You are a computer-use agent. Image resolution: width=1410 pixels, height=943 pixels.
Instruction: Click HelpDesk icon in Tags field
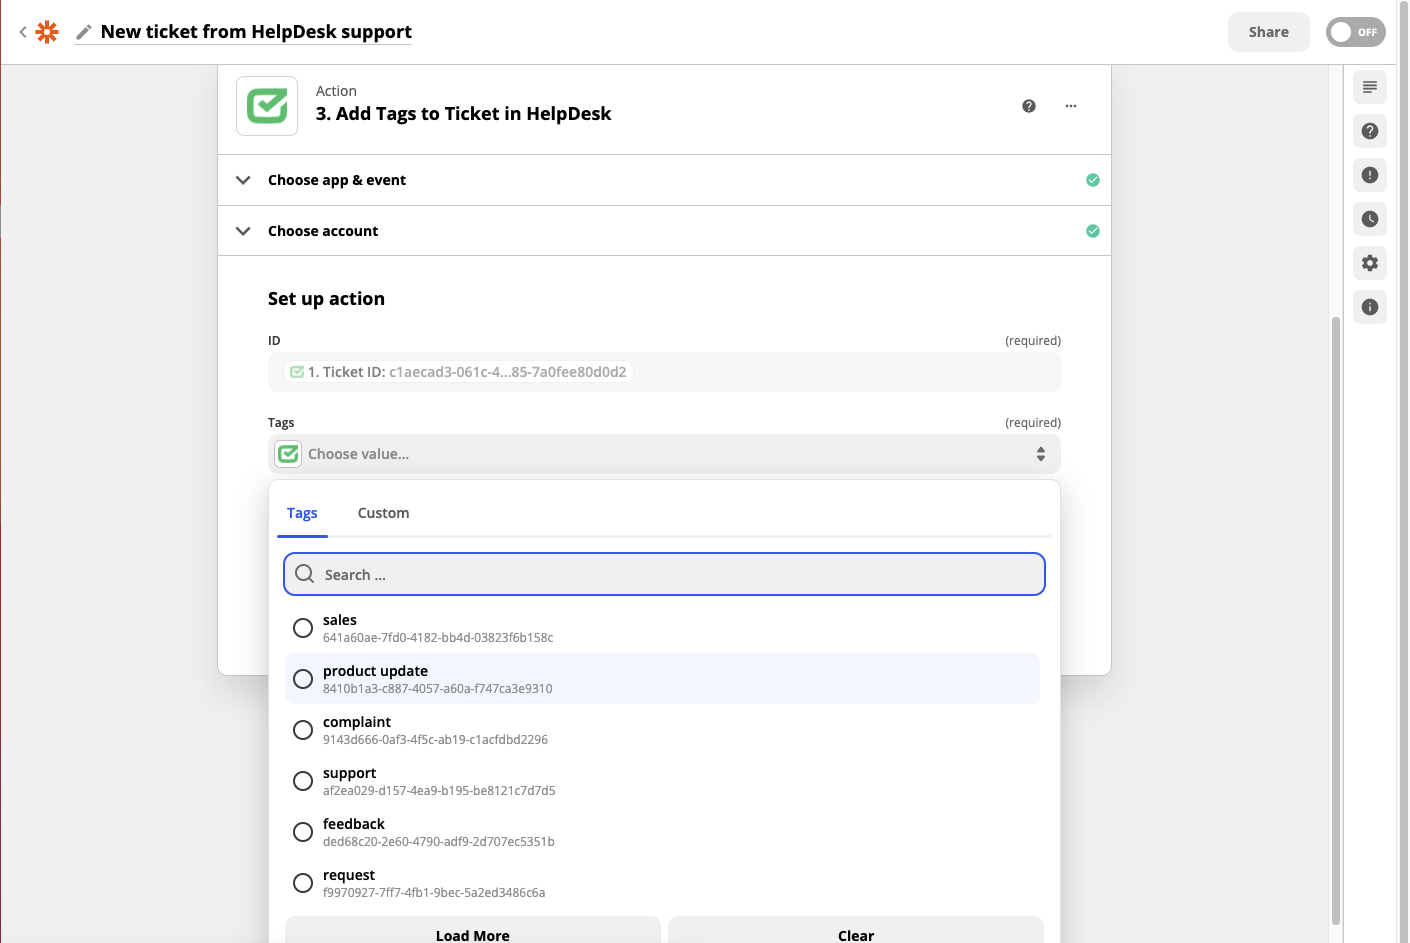[x=288, y=454]
